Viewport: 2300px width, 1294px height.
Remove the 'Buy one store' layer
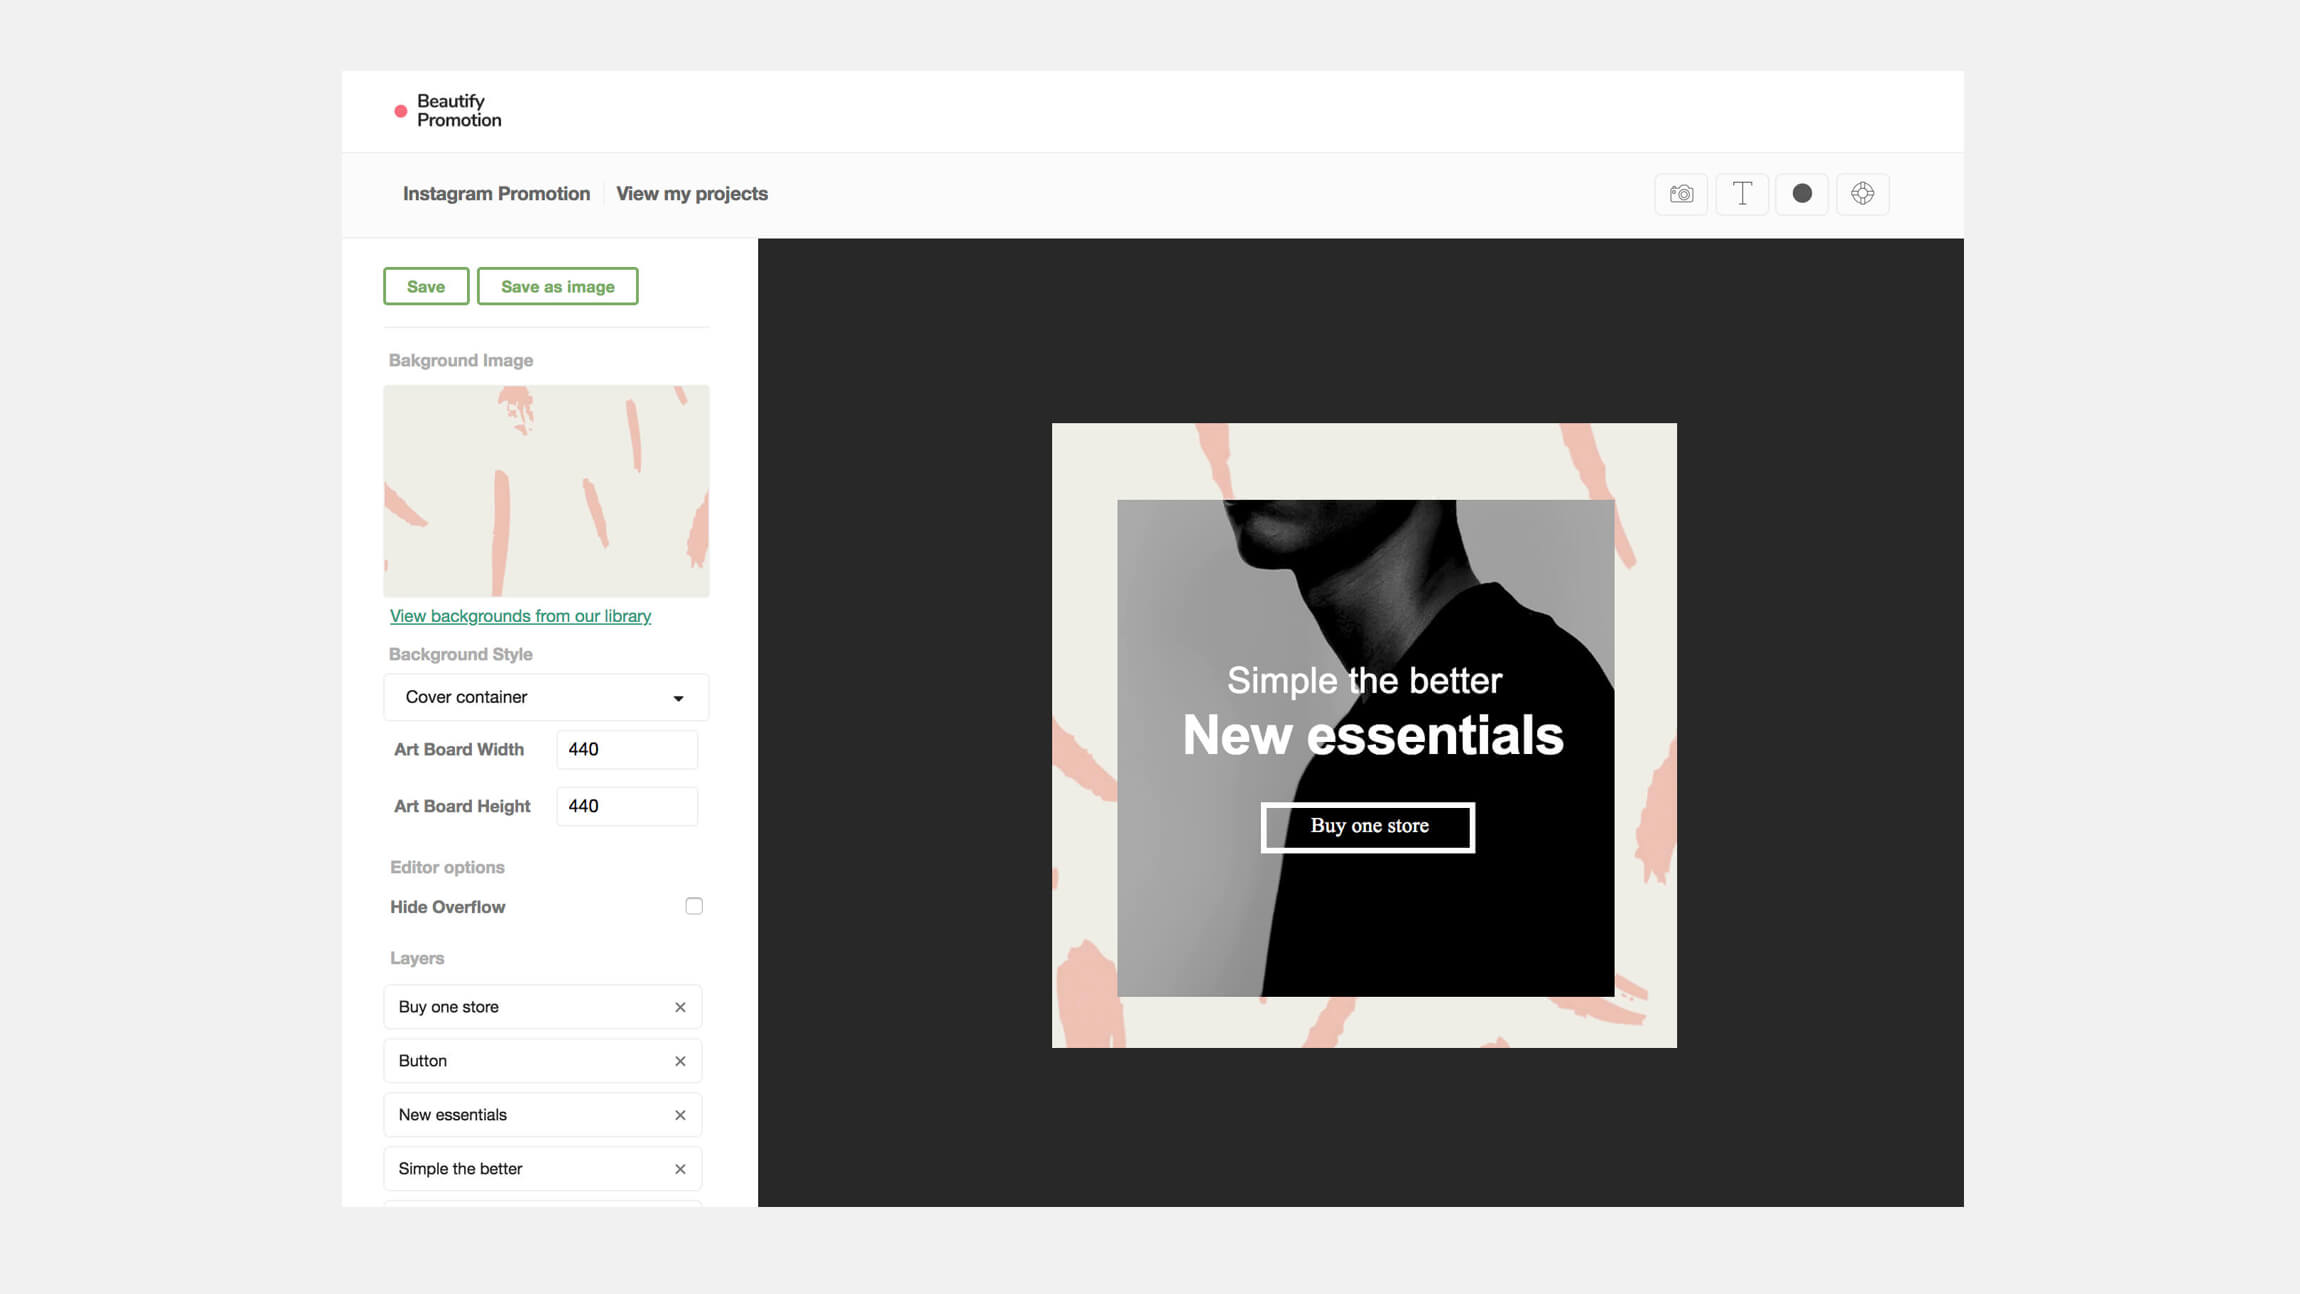[x=680, y=1007]
